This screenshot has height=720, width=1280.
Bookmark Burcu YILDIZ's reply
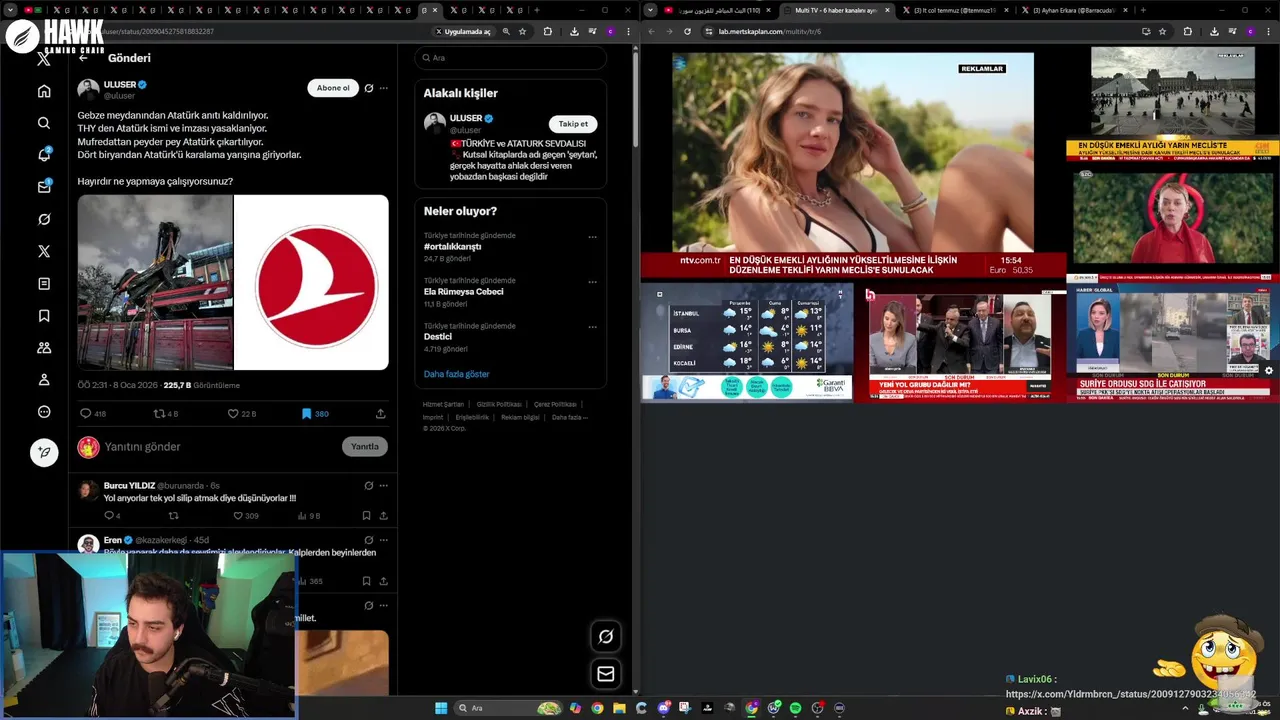366,516
